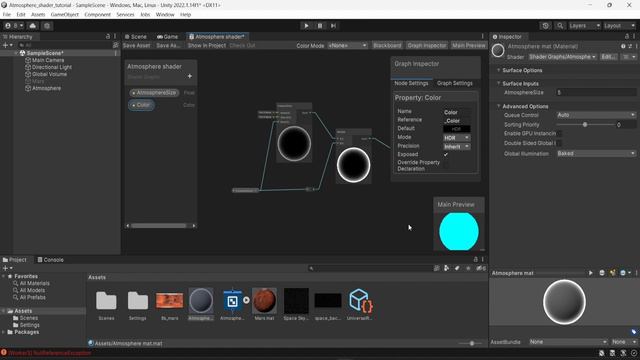The height and width of the screenshot is (360, 640).
Task: Toggle Override Property Declaration checkbox
Action: tap(446, 165)
